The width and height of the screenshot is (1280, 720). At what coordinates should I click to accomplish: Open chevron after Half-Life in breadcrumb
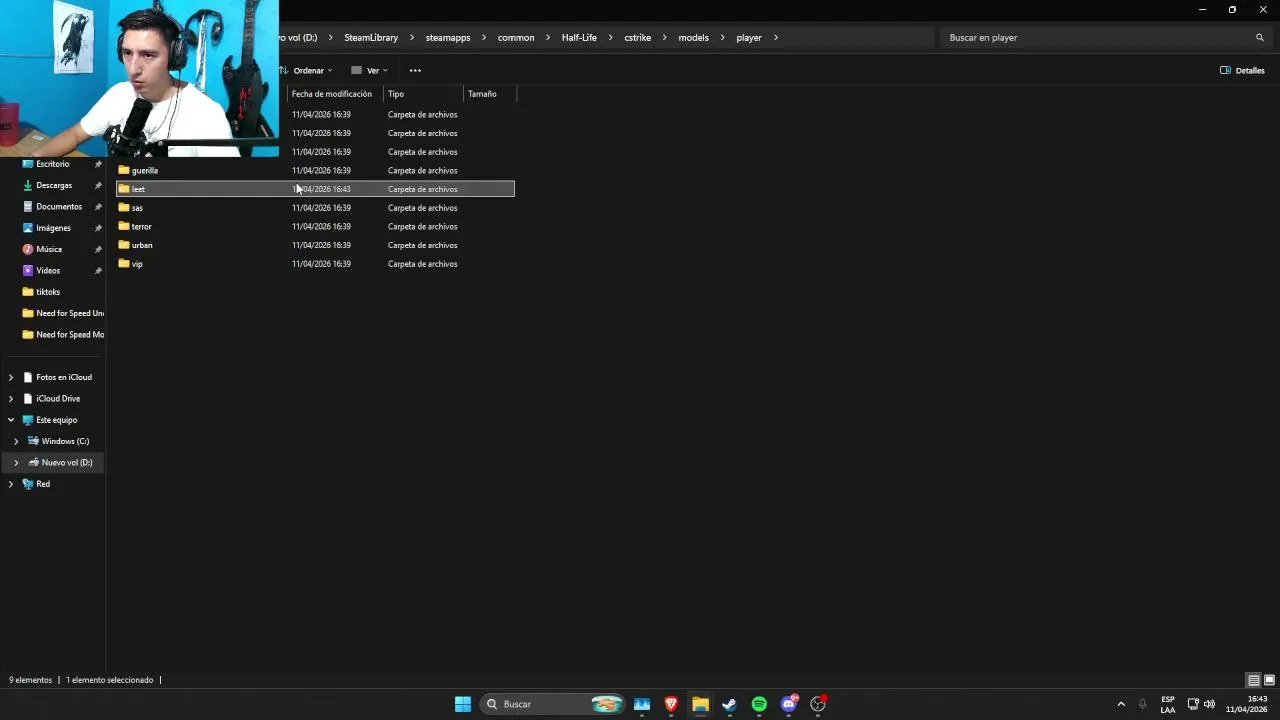point(611,37)
